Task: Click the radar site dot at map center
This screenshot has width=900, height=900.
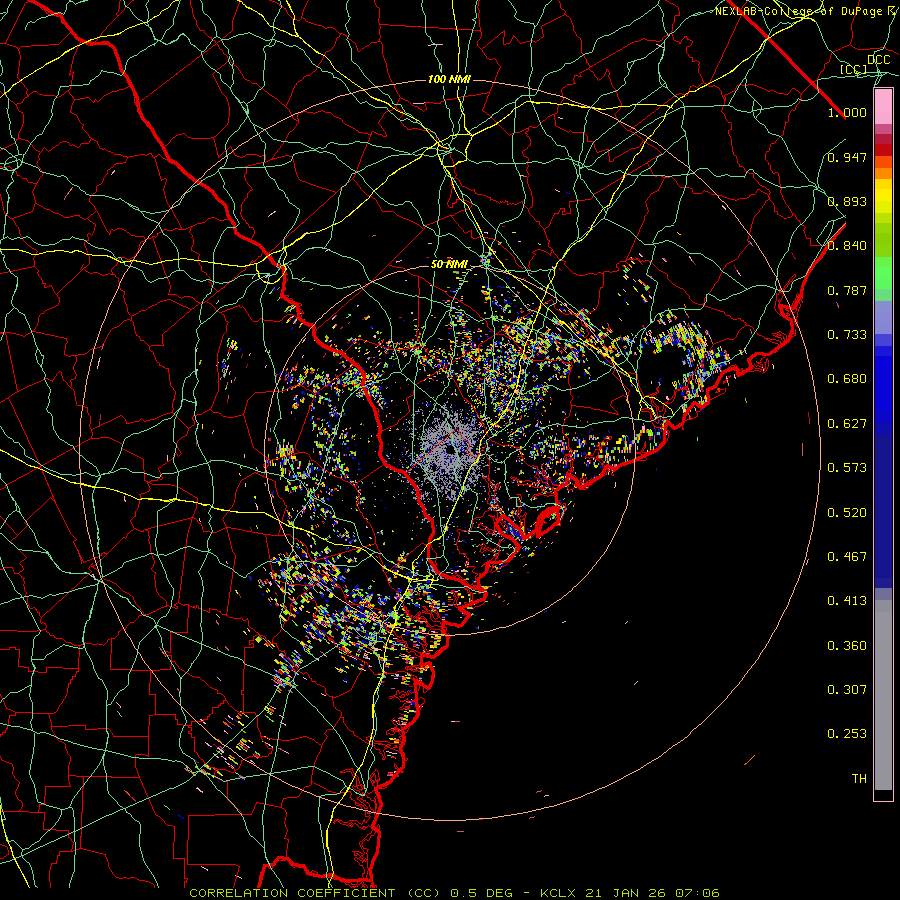Action: (450, 449)
